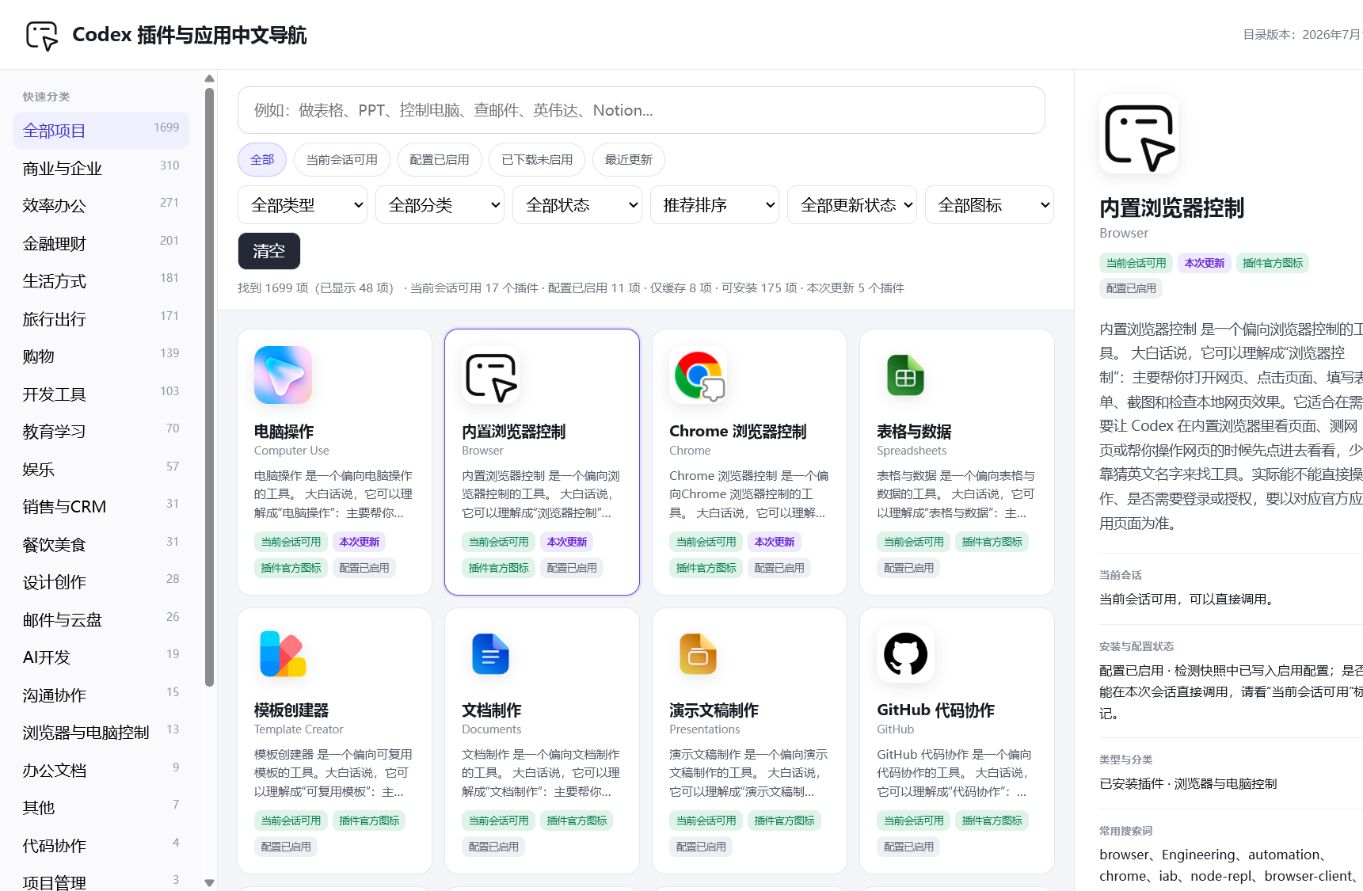Select the 演示文稿制作 Presentations icon
Image resolution: width=1363 pixels, height=891 pixels.
point(698,654)
